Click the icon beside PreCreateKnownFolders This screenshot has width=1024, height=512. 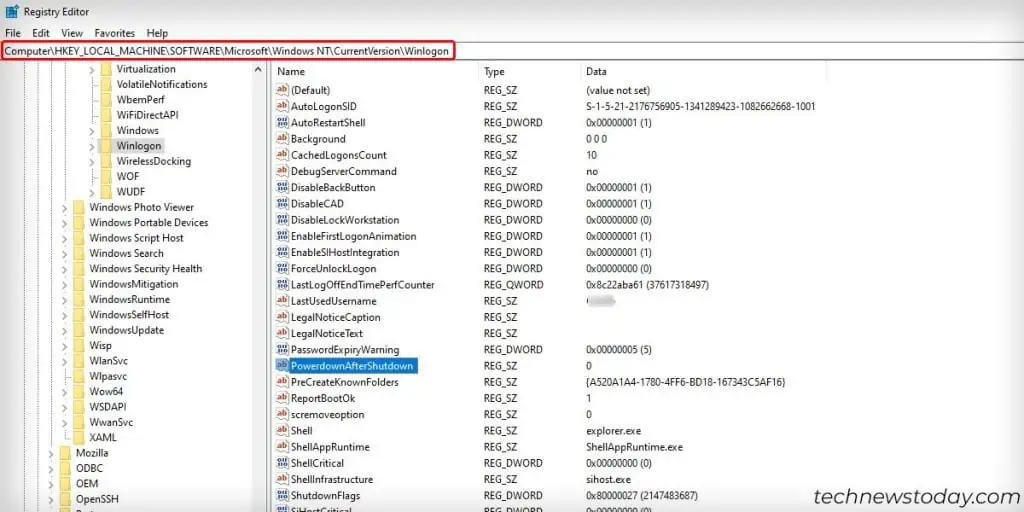click(x=282, y=382)
